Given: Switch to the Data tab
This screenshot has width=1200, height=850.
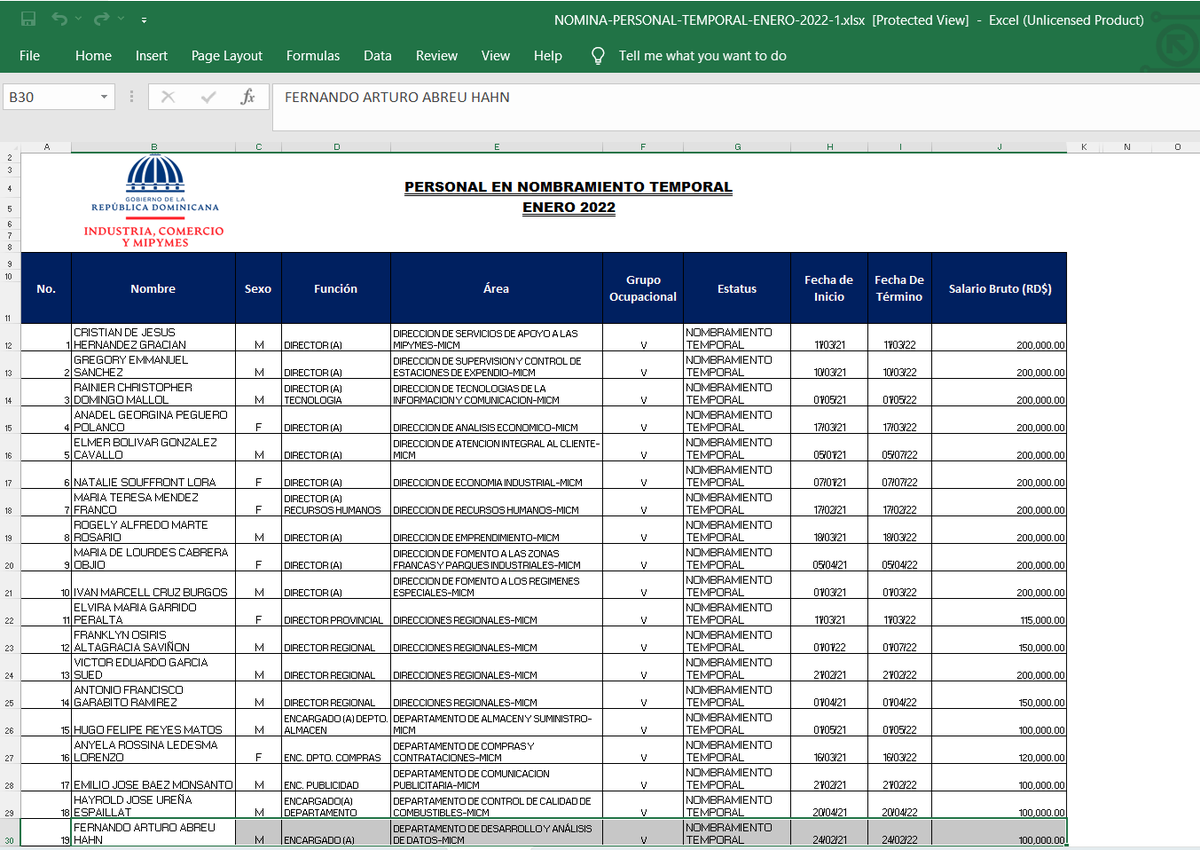Looking at the screenshot, I should (x=378, y=56).
